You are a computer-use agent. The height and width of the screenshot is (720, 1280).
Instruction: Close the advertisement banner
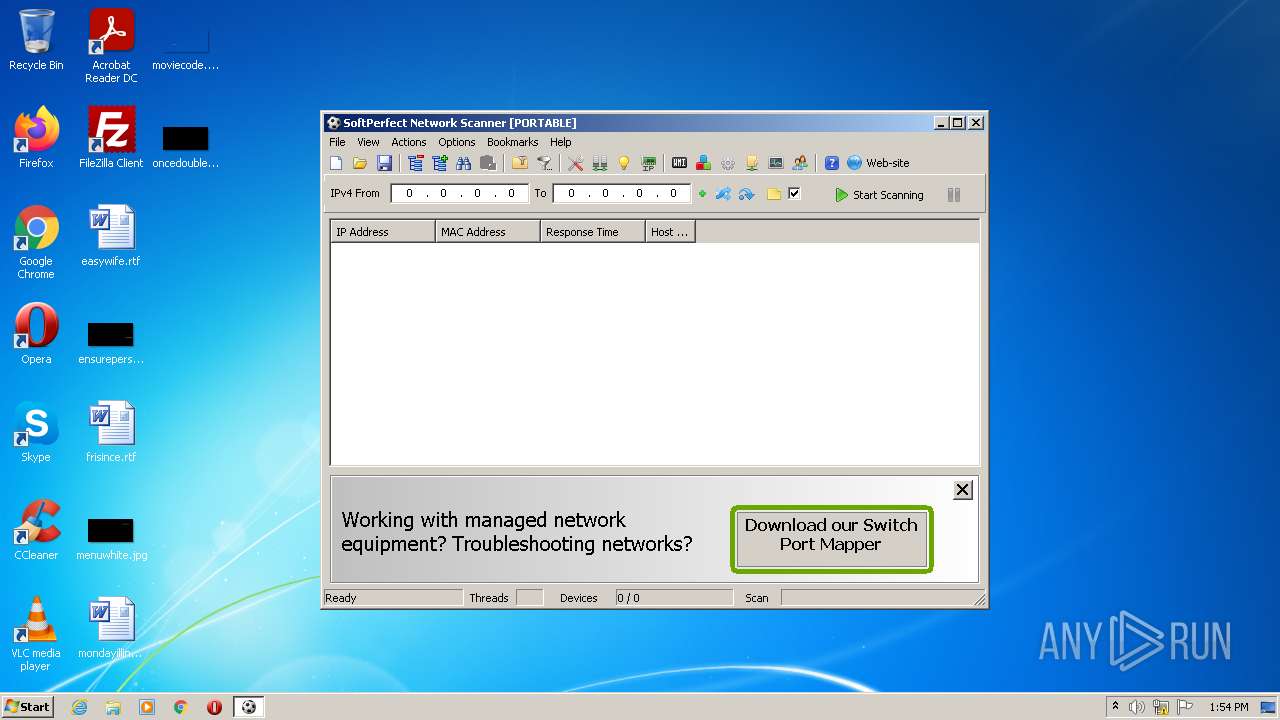[962, 490]
